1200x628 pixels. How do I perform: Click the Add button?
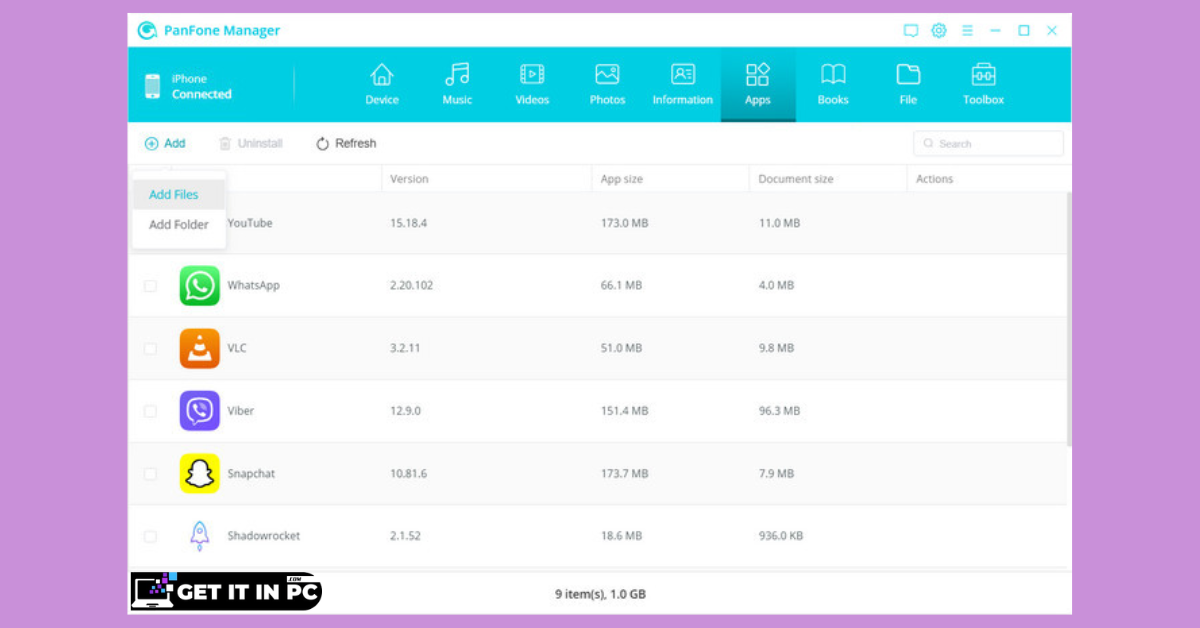coord(165,143)
